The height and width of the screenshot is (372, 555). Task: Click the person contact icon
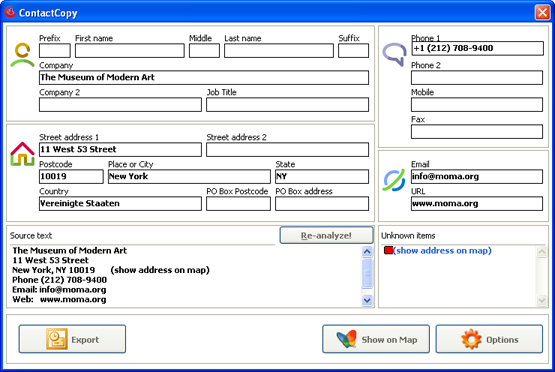coord(22,55)
